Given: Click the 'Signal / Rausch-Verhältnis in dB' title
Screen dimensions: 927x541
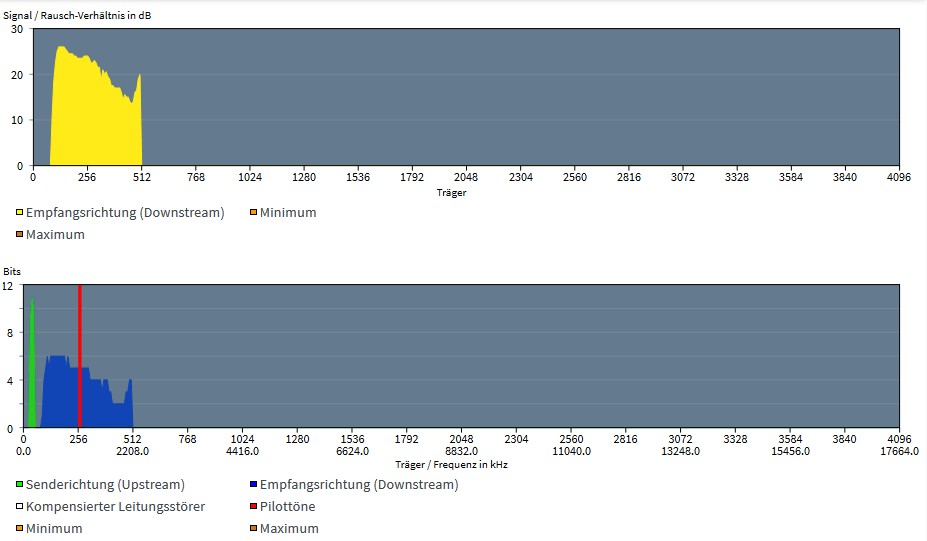Looking at the screenshot, I should pos(78,17).
